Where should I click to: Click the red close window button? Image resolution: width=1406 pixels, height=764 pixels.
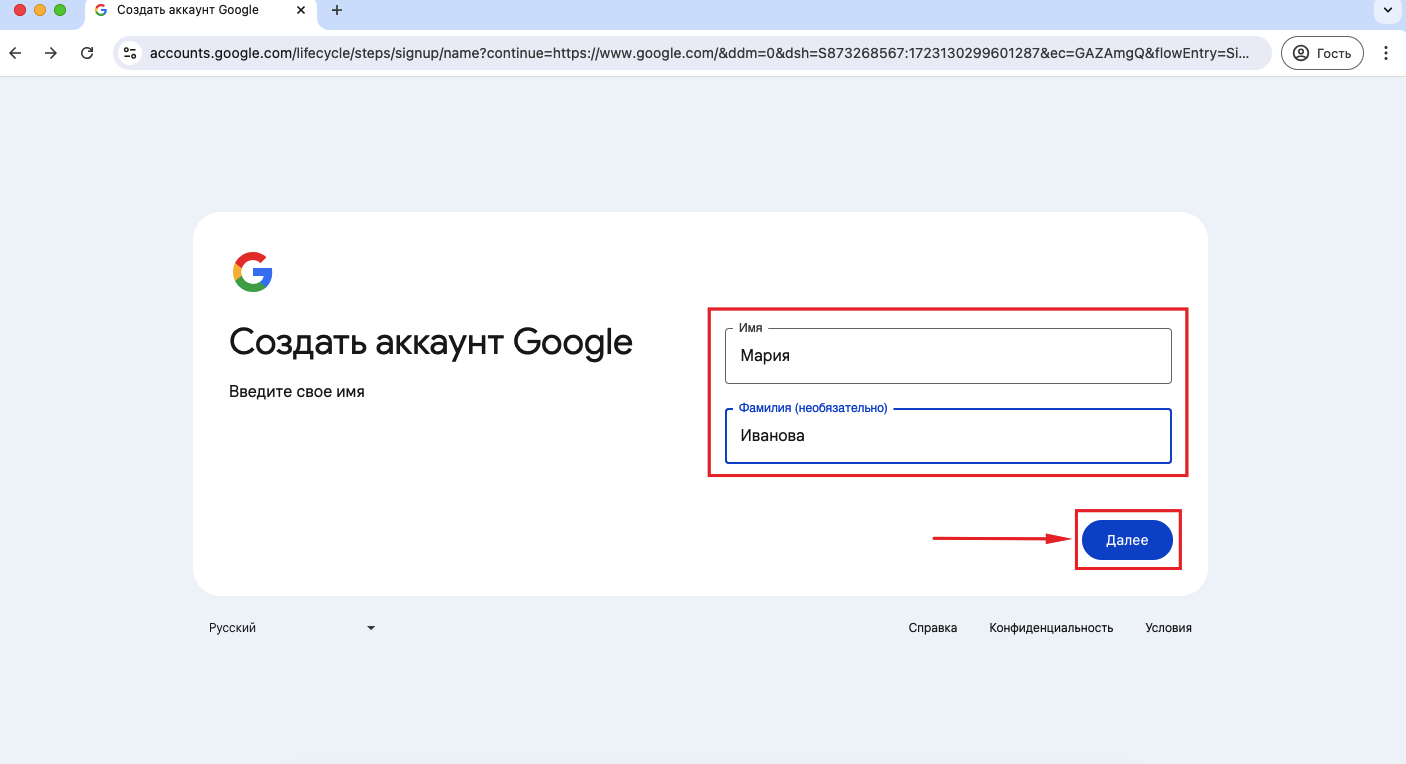20,10
